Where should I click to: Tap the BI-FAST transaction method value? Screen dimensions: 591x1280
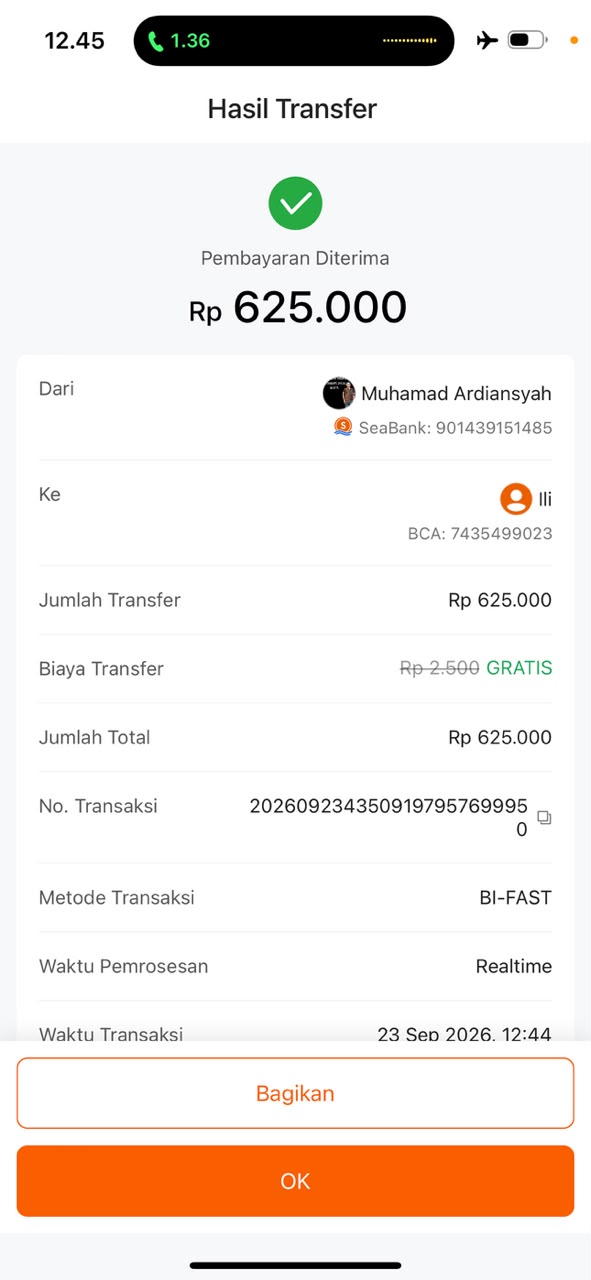click(x=515, y=898)
